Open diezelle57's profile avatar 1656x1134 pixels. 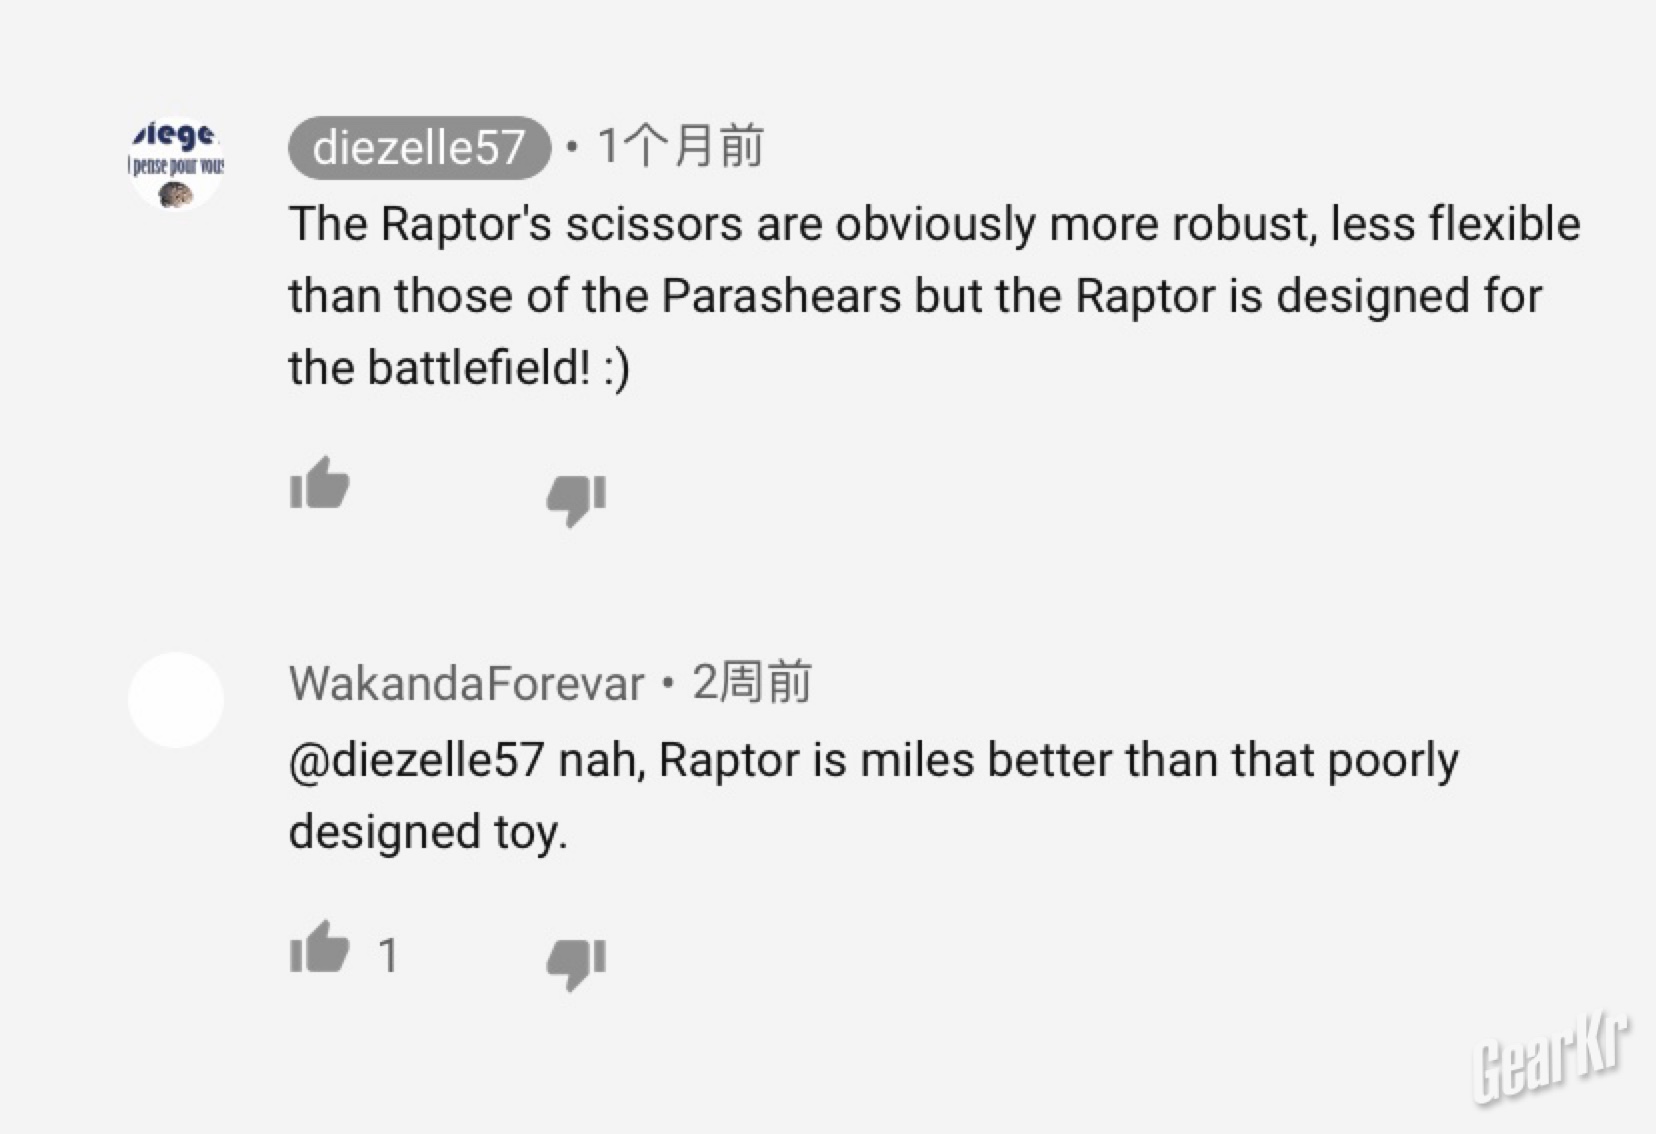click(x=176, y=163)
